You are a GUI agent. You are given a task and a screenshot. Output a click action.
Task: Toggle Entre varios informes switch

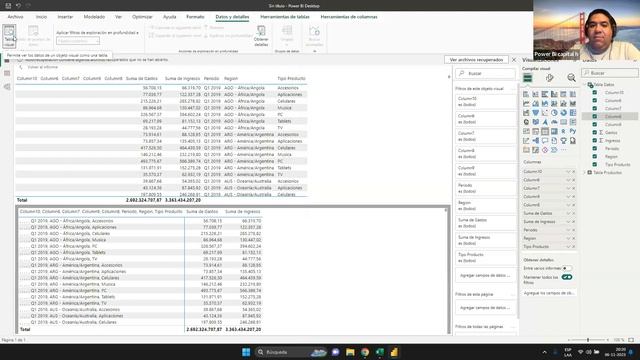click(567, 268)
